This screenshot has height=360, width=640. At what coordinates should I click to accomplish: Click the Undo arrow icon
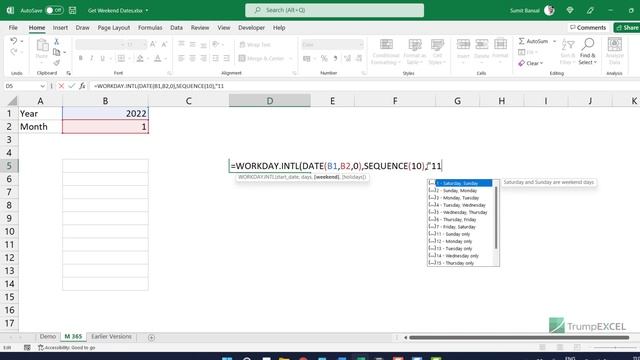click(13, 41)
